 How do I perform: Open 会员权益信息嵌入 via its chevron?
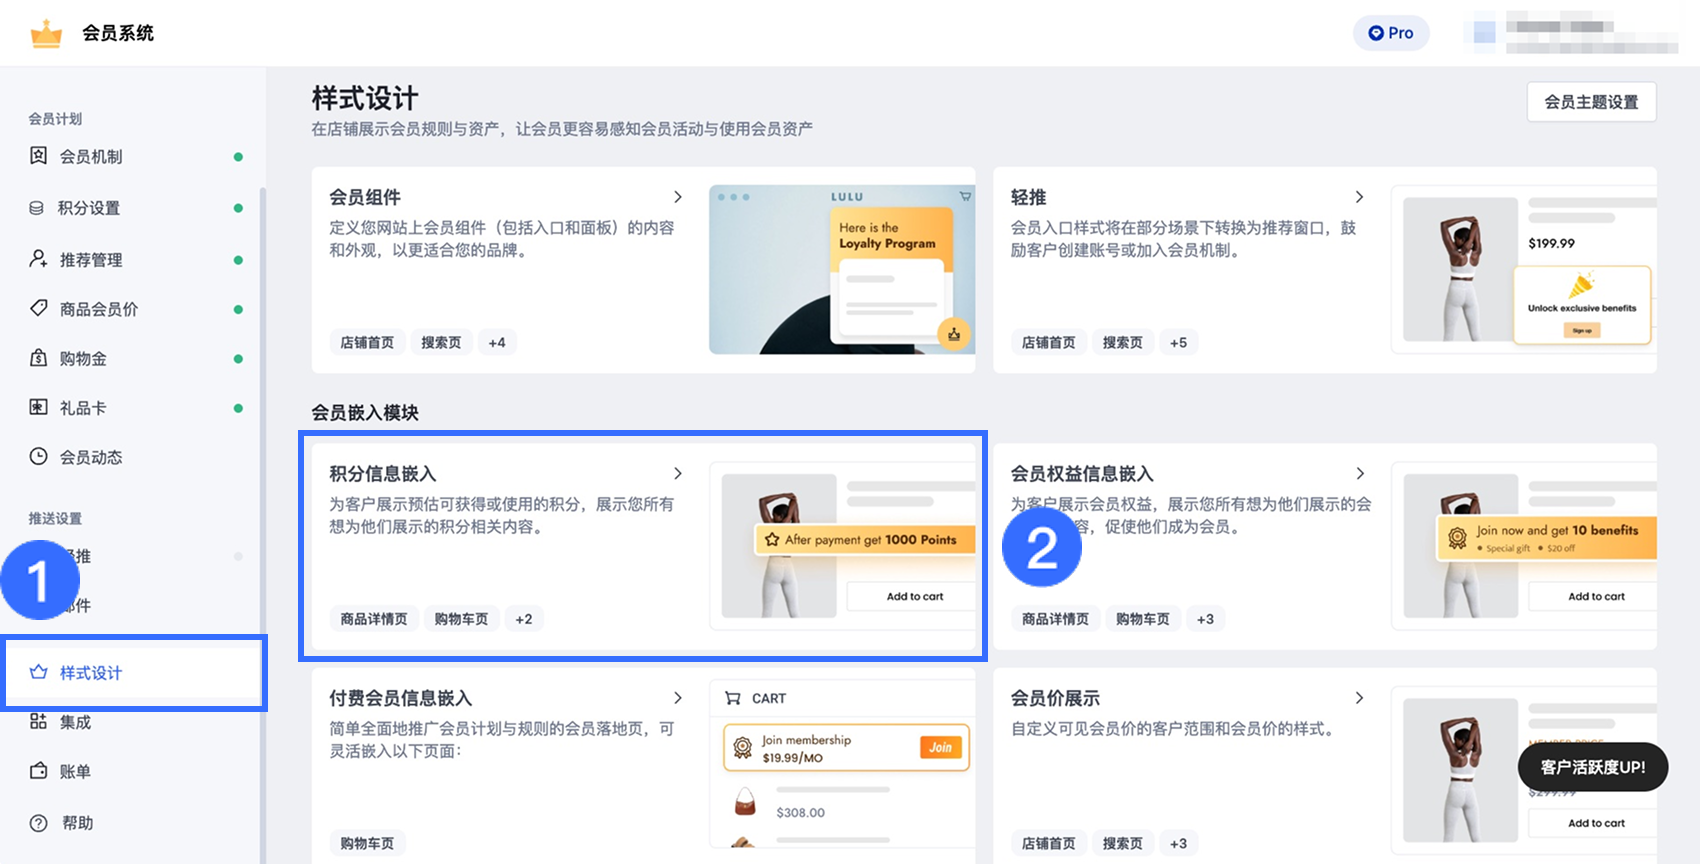(x=1360, y=473)
